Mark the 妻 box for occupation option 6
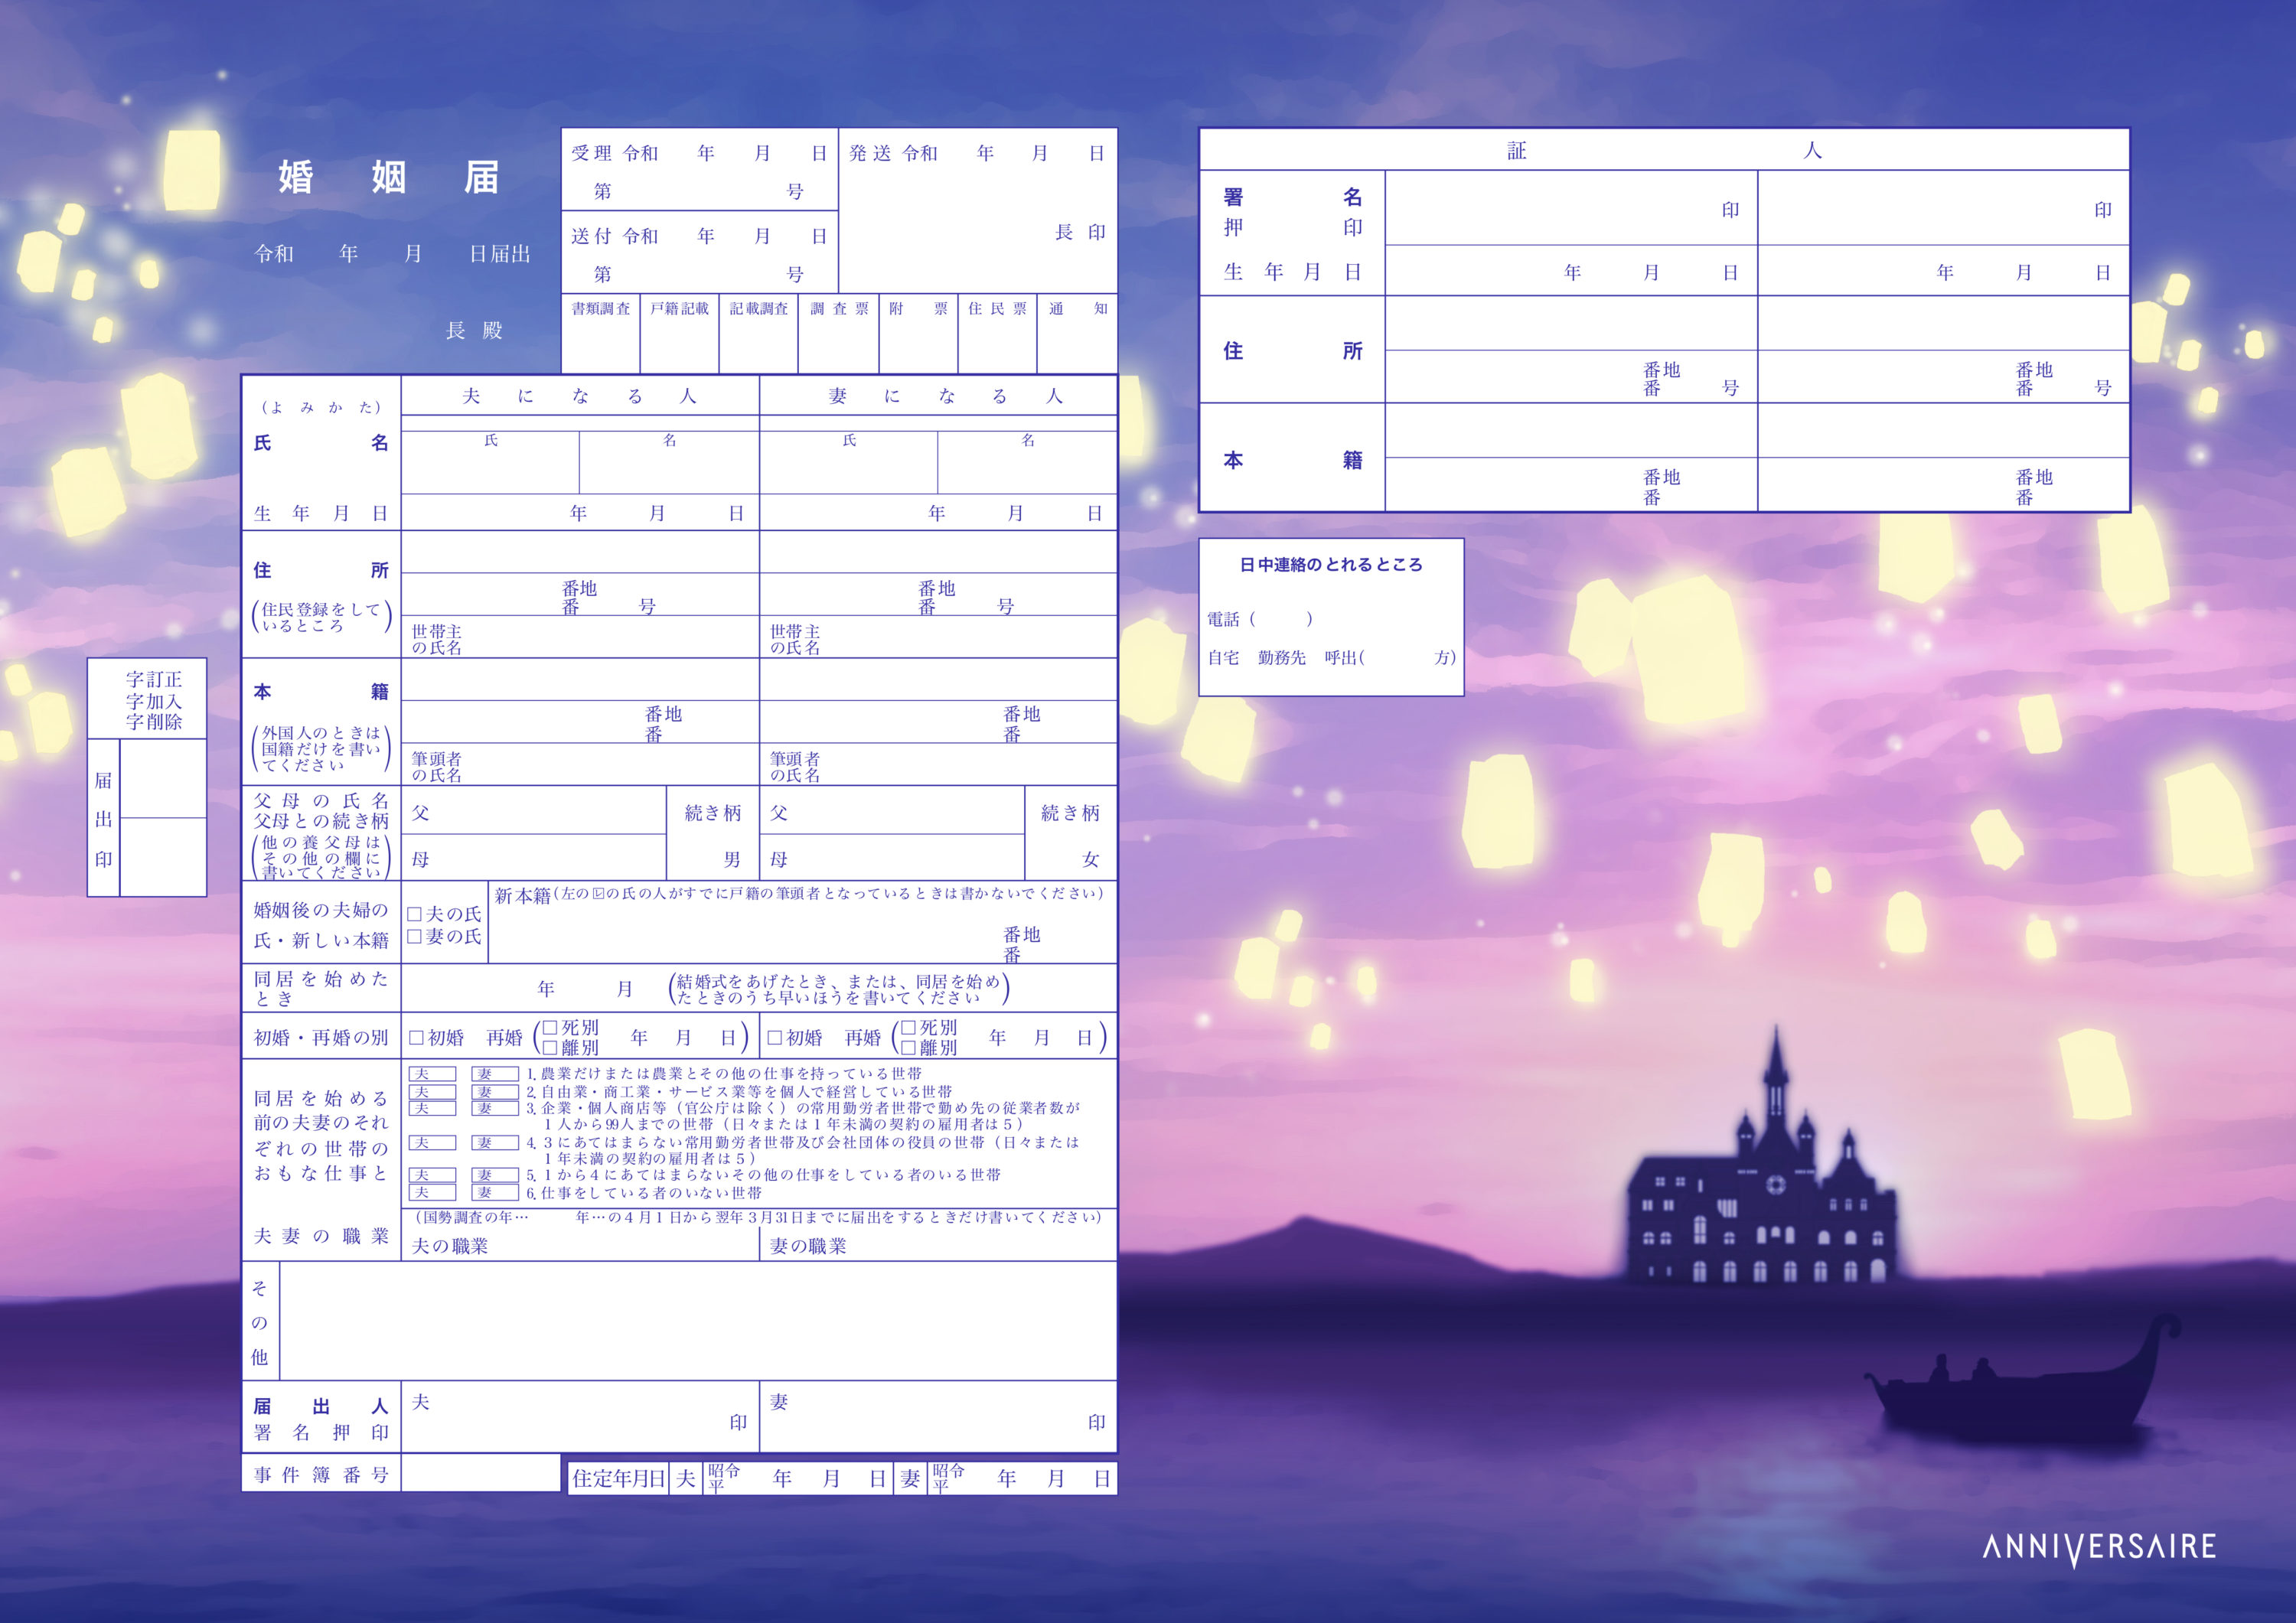This screenshot has height=1623, width=2296. tap(495, 1193)
